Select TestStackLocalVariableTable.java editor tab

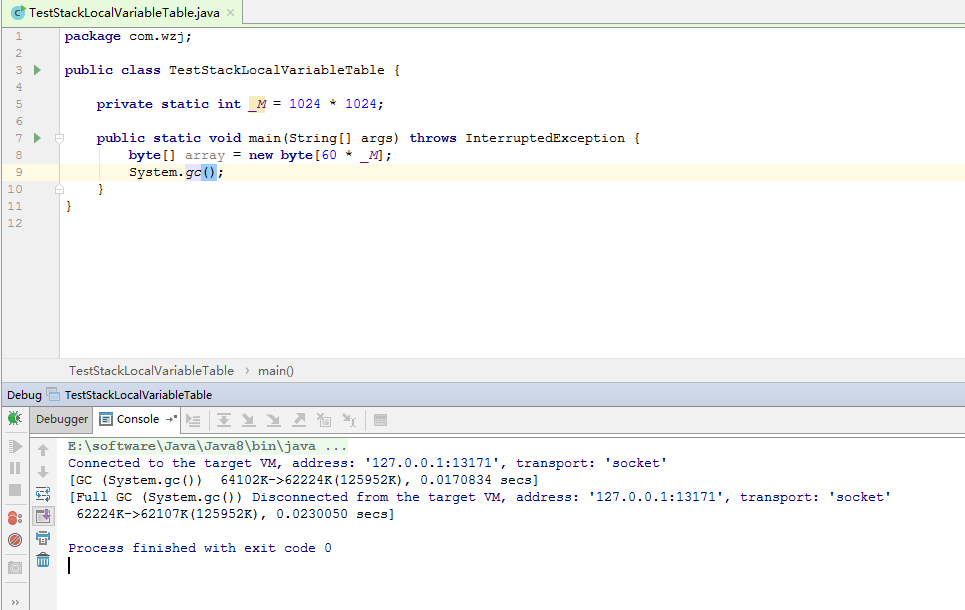tap(121, 12)
